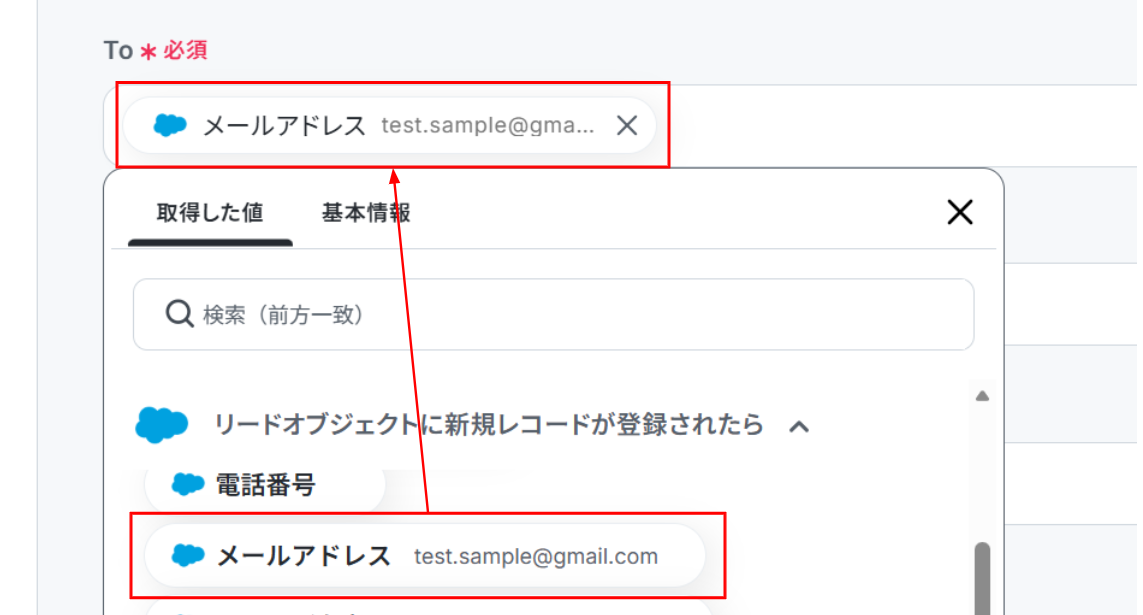Screen dimensions: 1143x615
Task: Click Salesforce icon on メールアドレス list item
Action: point(188,556)
